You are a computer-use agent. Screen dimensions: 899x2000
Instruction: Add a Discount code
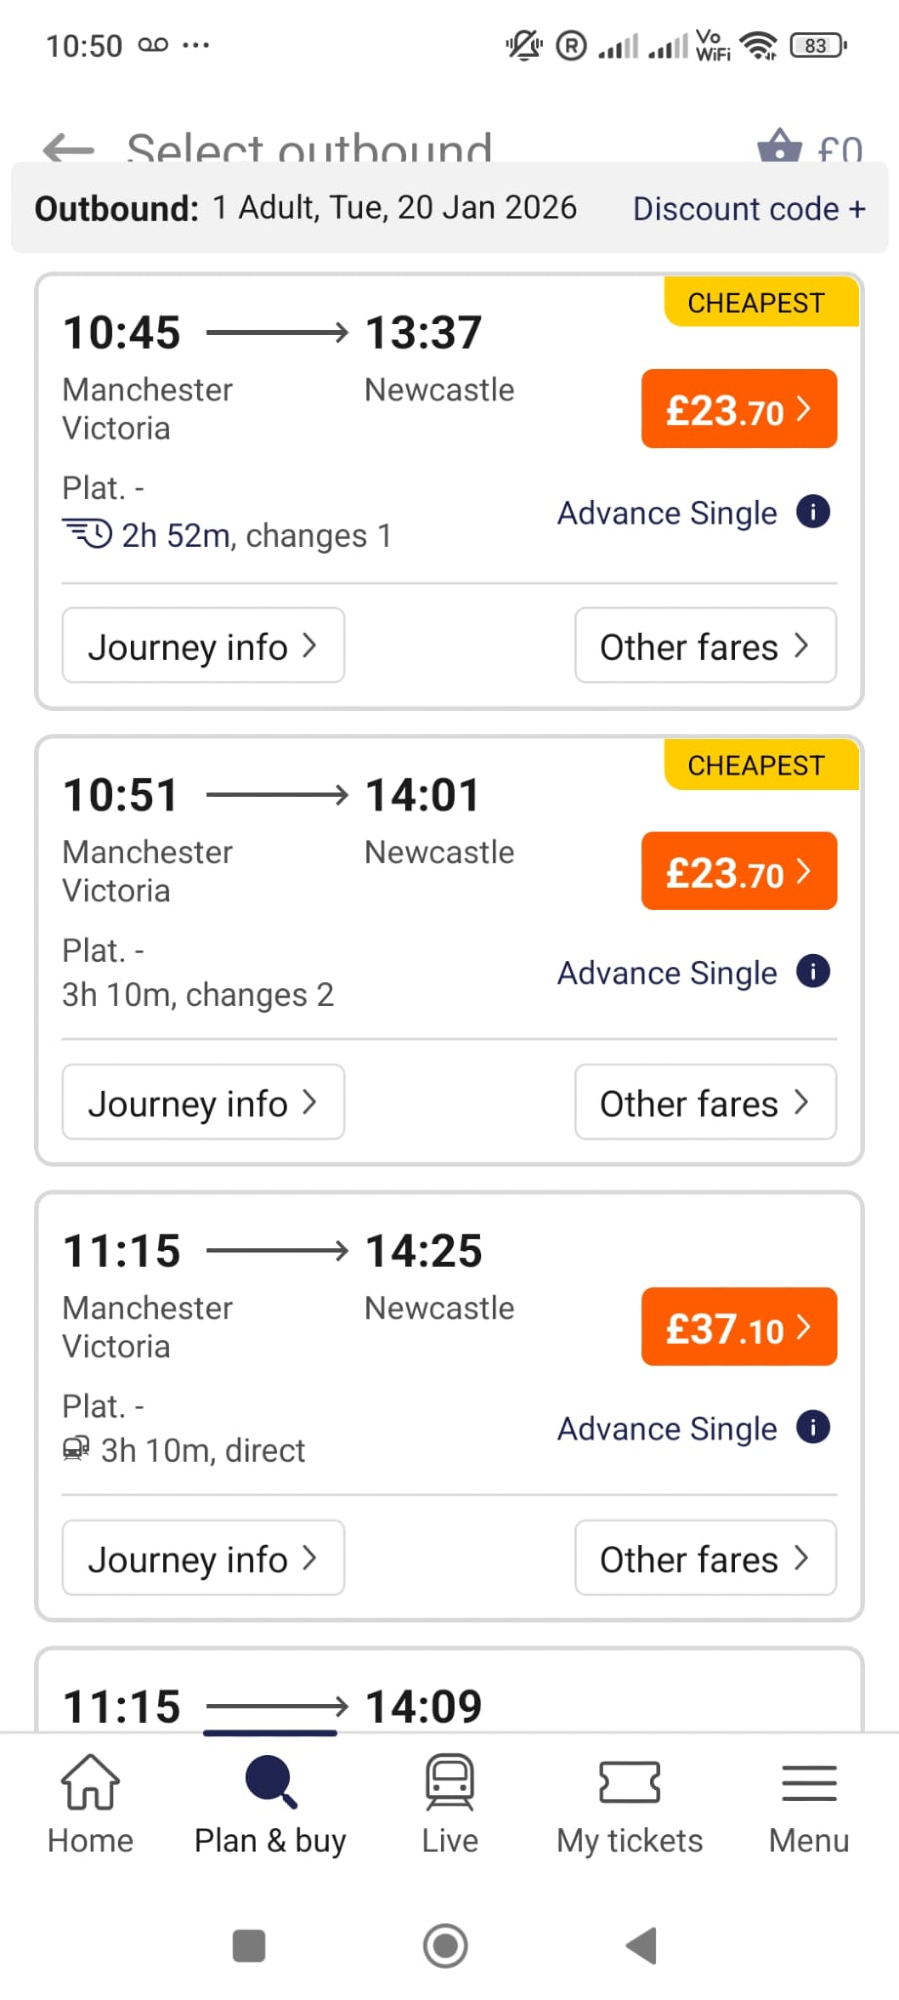[x=749, y=209]
